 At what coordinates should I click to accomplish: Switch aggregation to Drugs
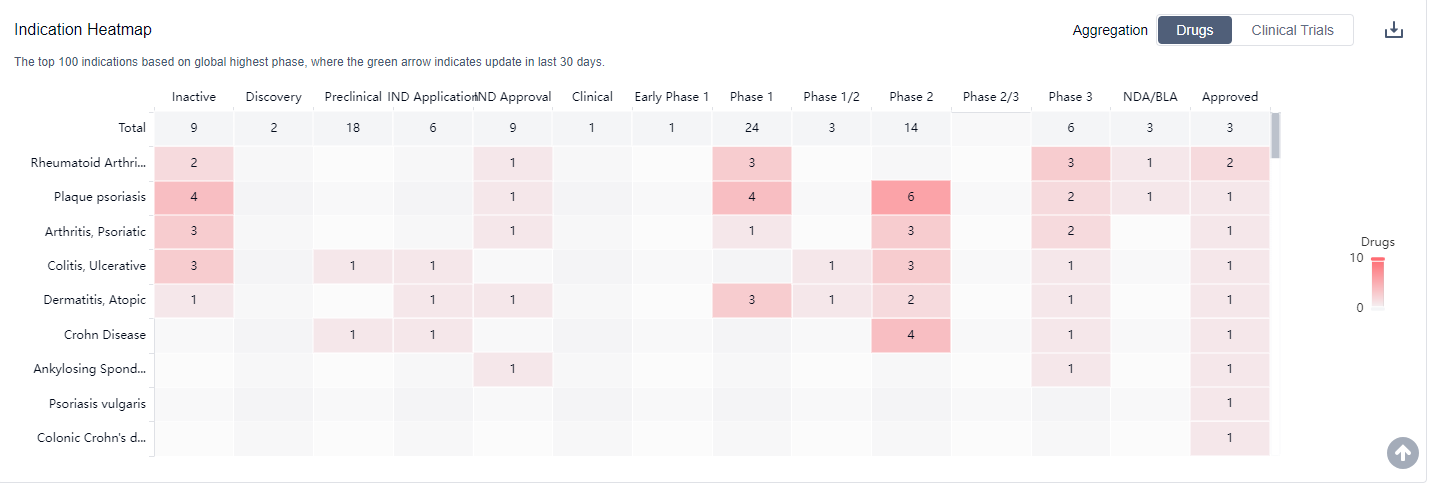[1194, 30]
